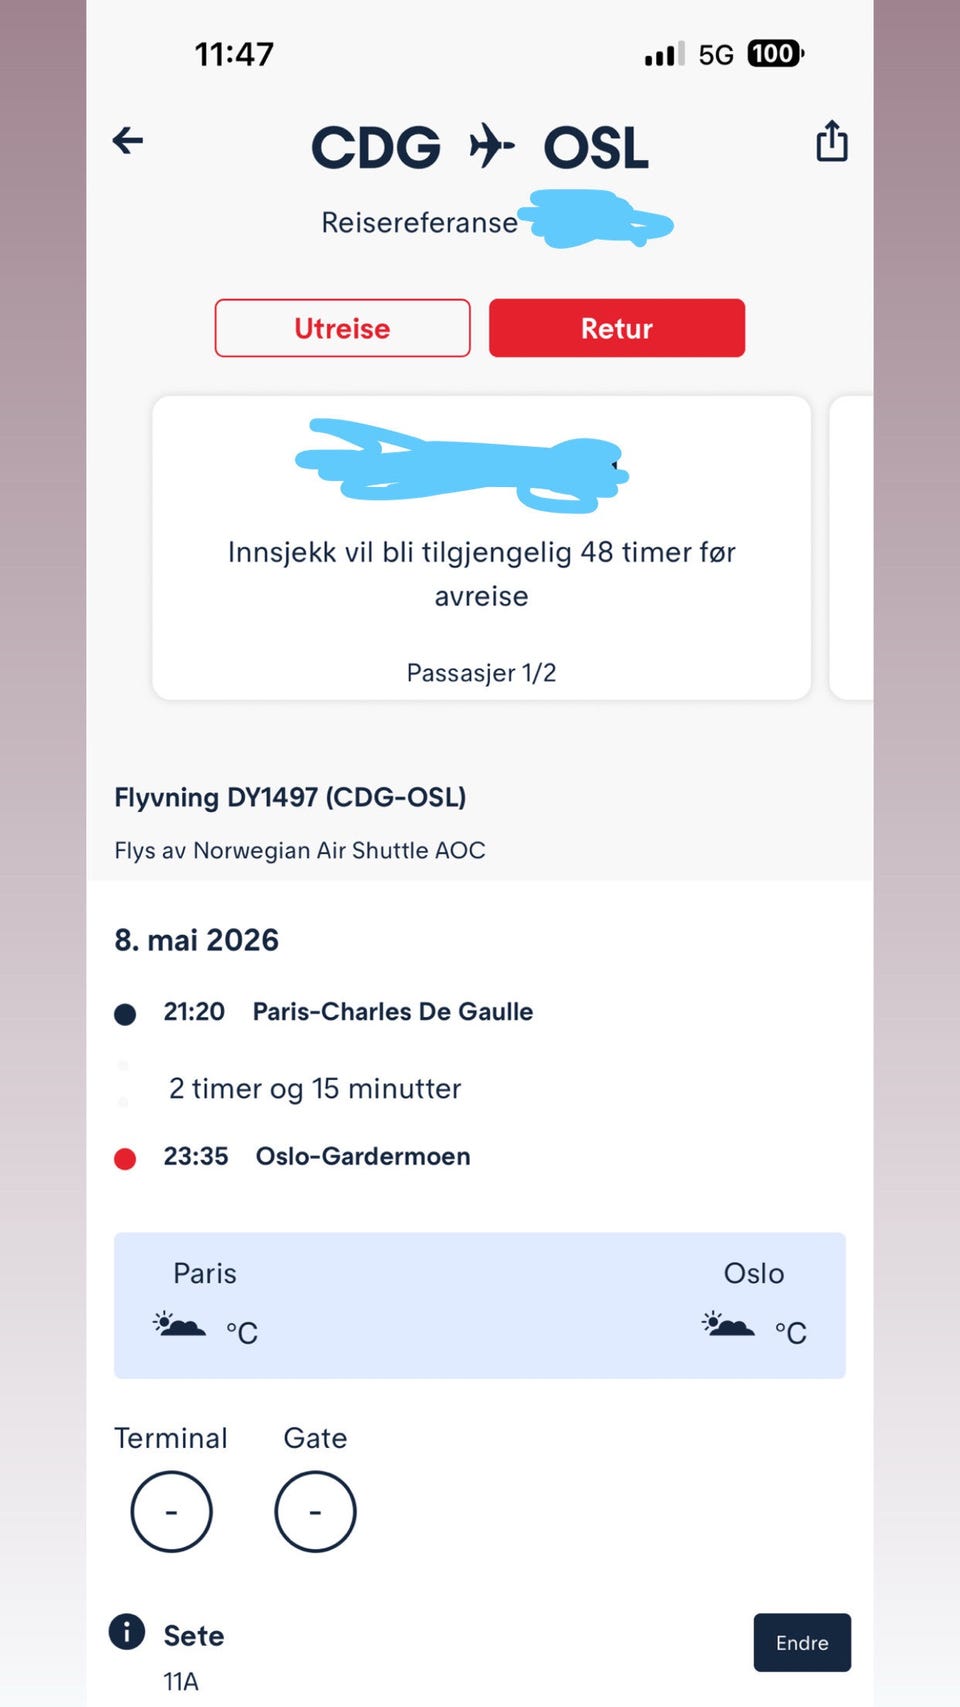Tap the Oslo weather cloud icon

pyautogui.click(x=728, y=1325)
